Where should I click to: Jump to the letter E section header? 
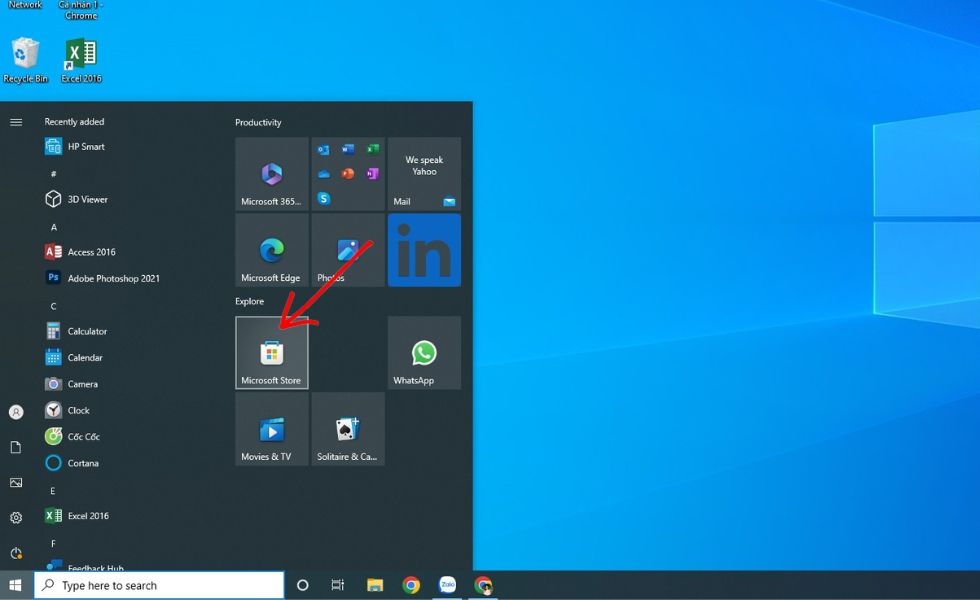(x=53, y=490)
